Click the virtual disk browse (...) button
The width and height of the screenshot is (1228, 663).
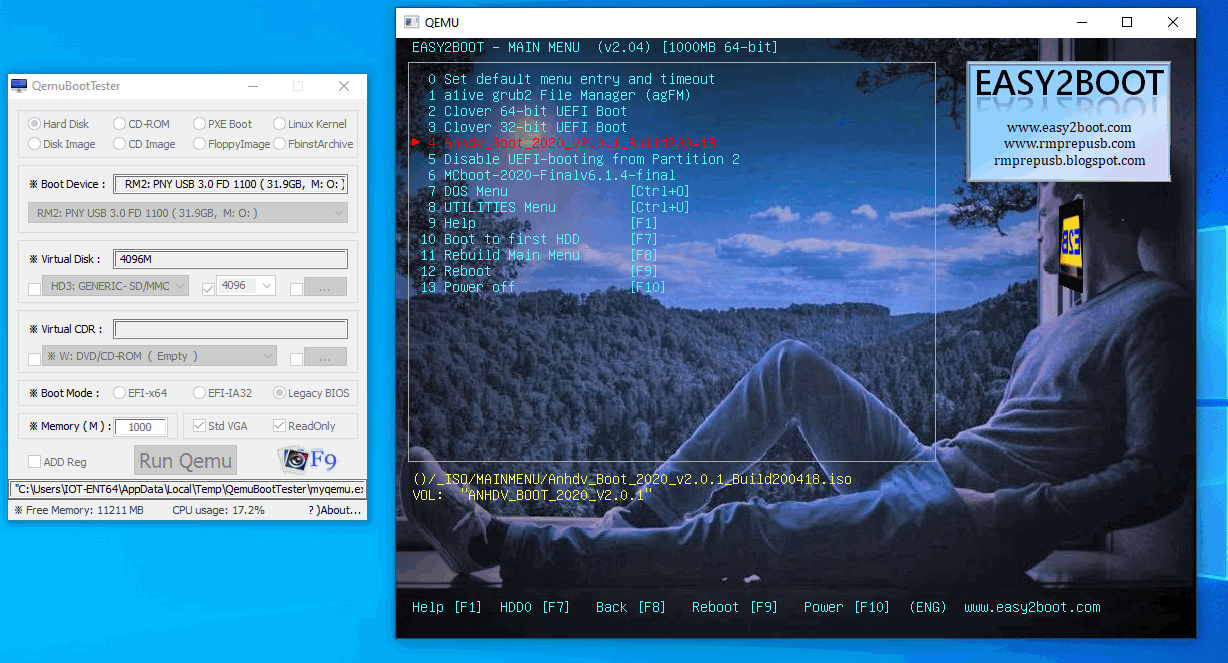click(325, 287)
